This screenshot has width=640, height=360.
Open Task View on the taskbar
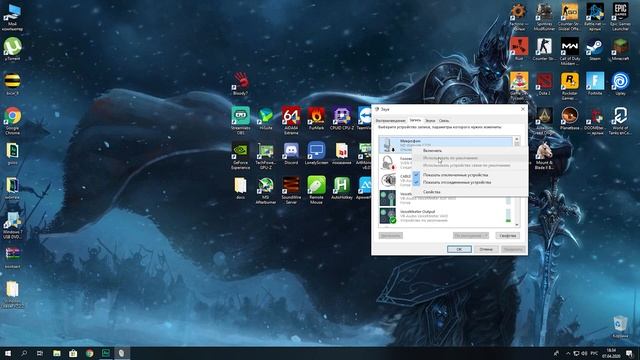pyautogui.click(x=40, y=353)
